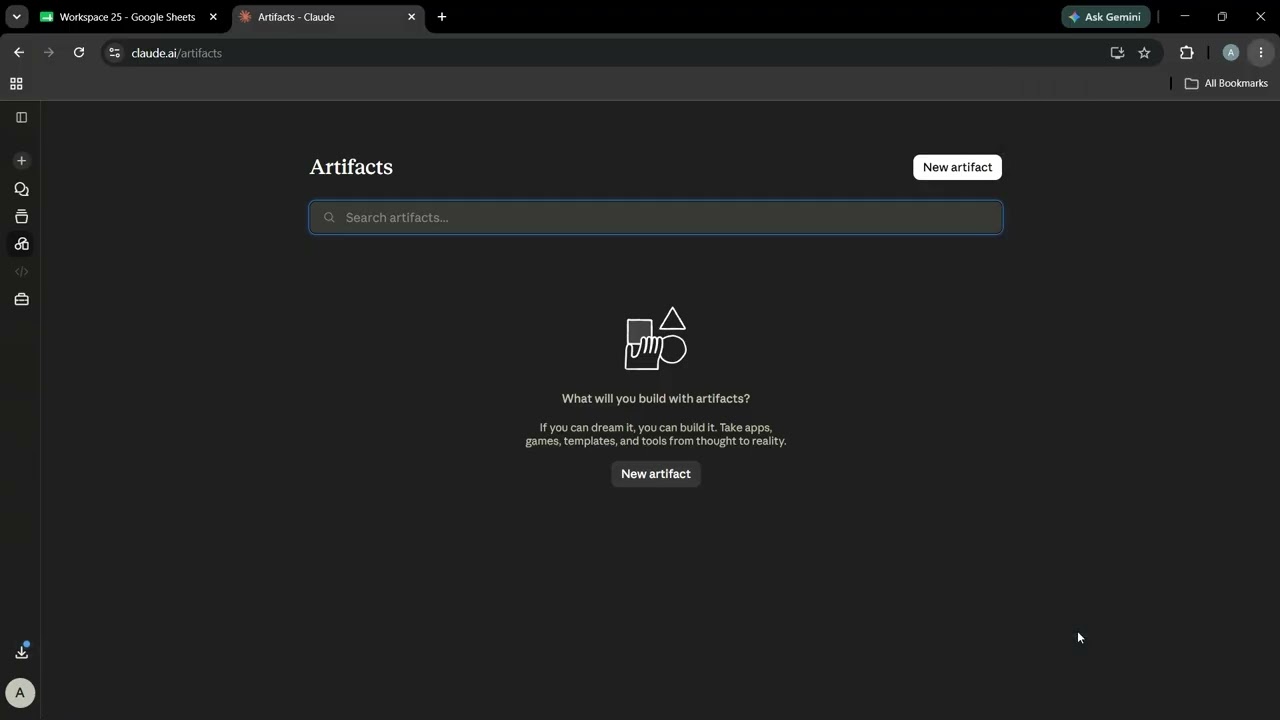Viewport: 1280px width, 720px height.
Task: Click the top-right New artifact button
Action: click(x=957, y=167)
